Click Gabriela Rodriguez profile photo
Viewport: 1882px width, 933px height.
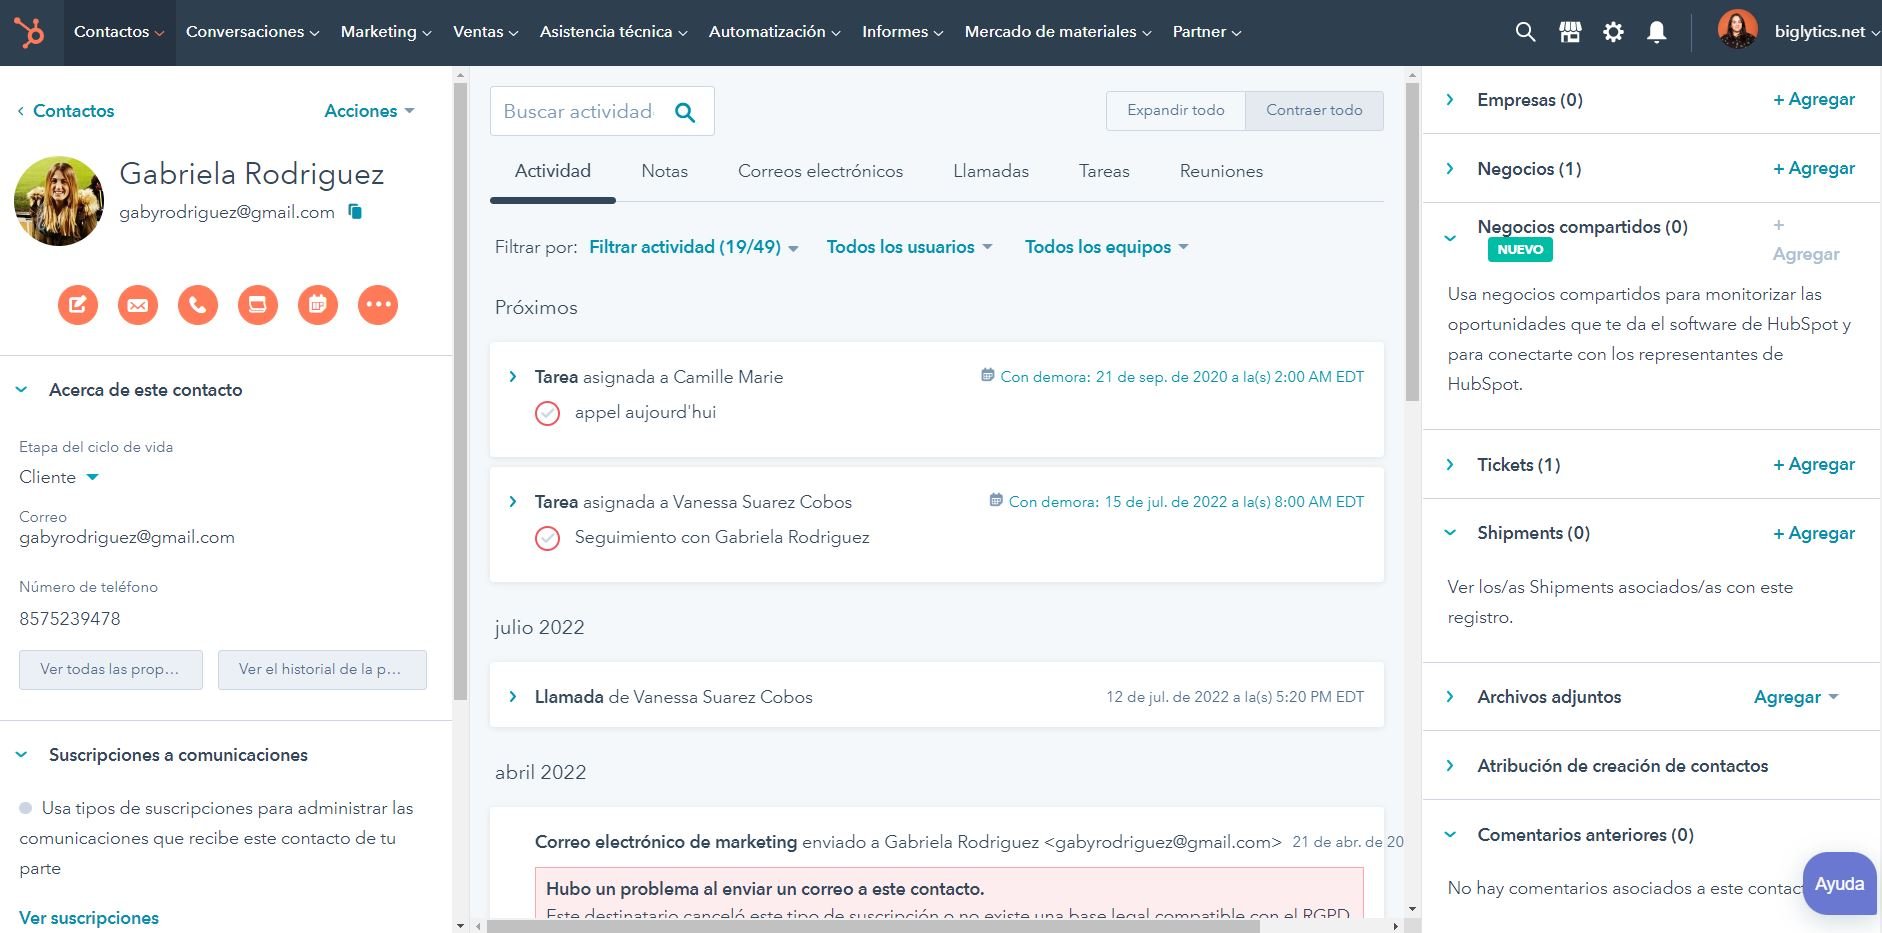coord(59,201)
